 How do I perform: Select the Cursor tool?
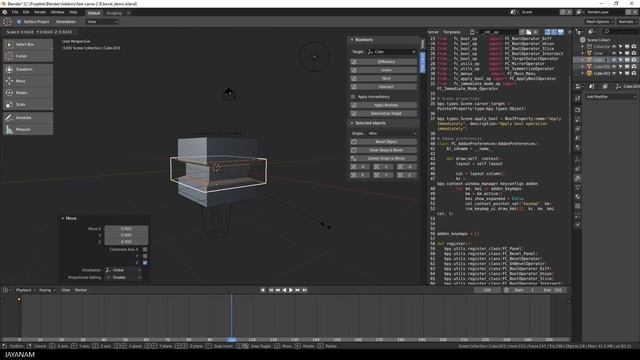click(28, 56)
